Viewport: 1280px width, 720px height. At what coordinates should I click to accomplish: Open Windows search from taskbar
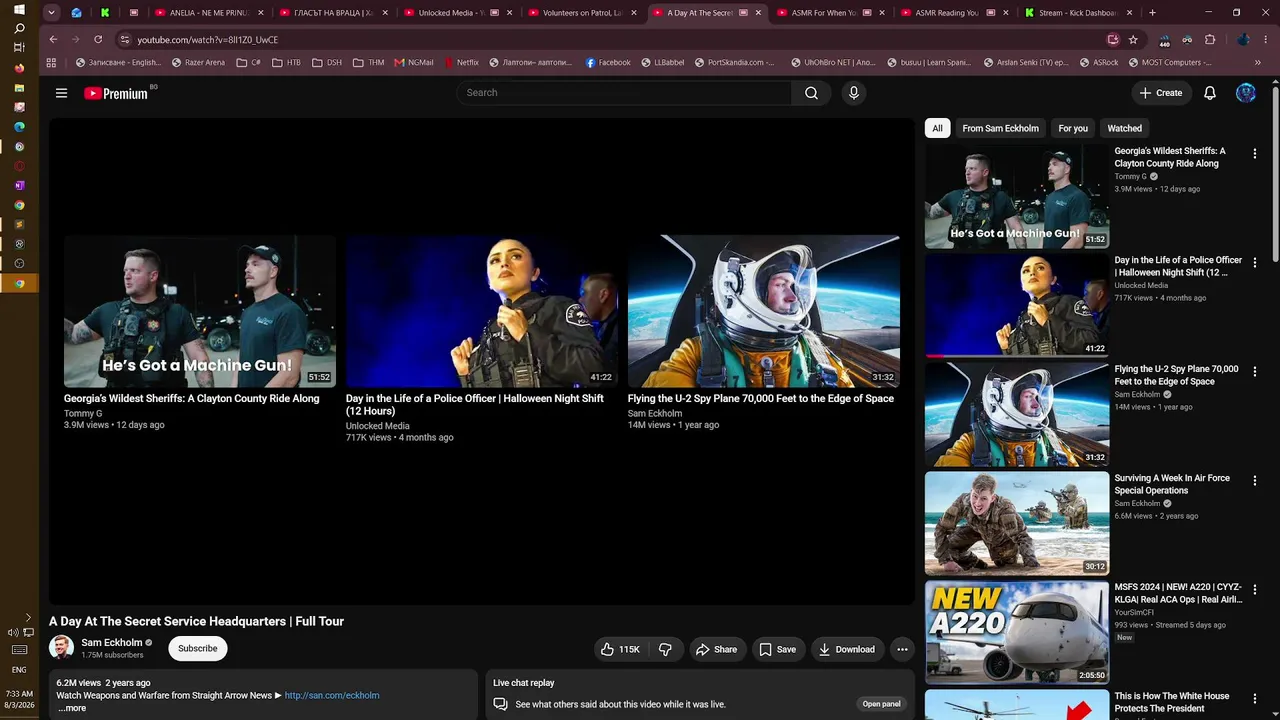point(19,29)
